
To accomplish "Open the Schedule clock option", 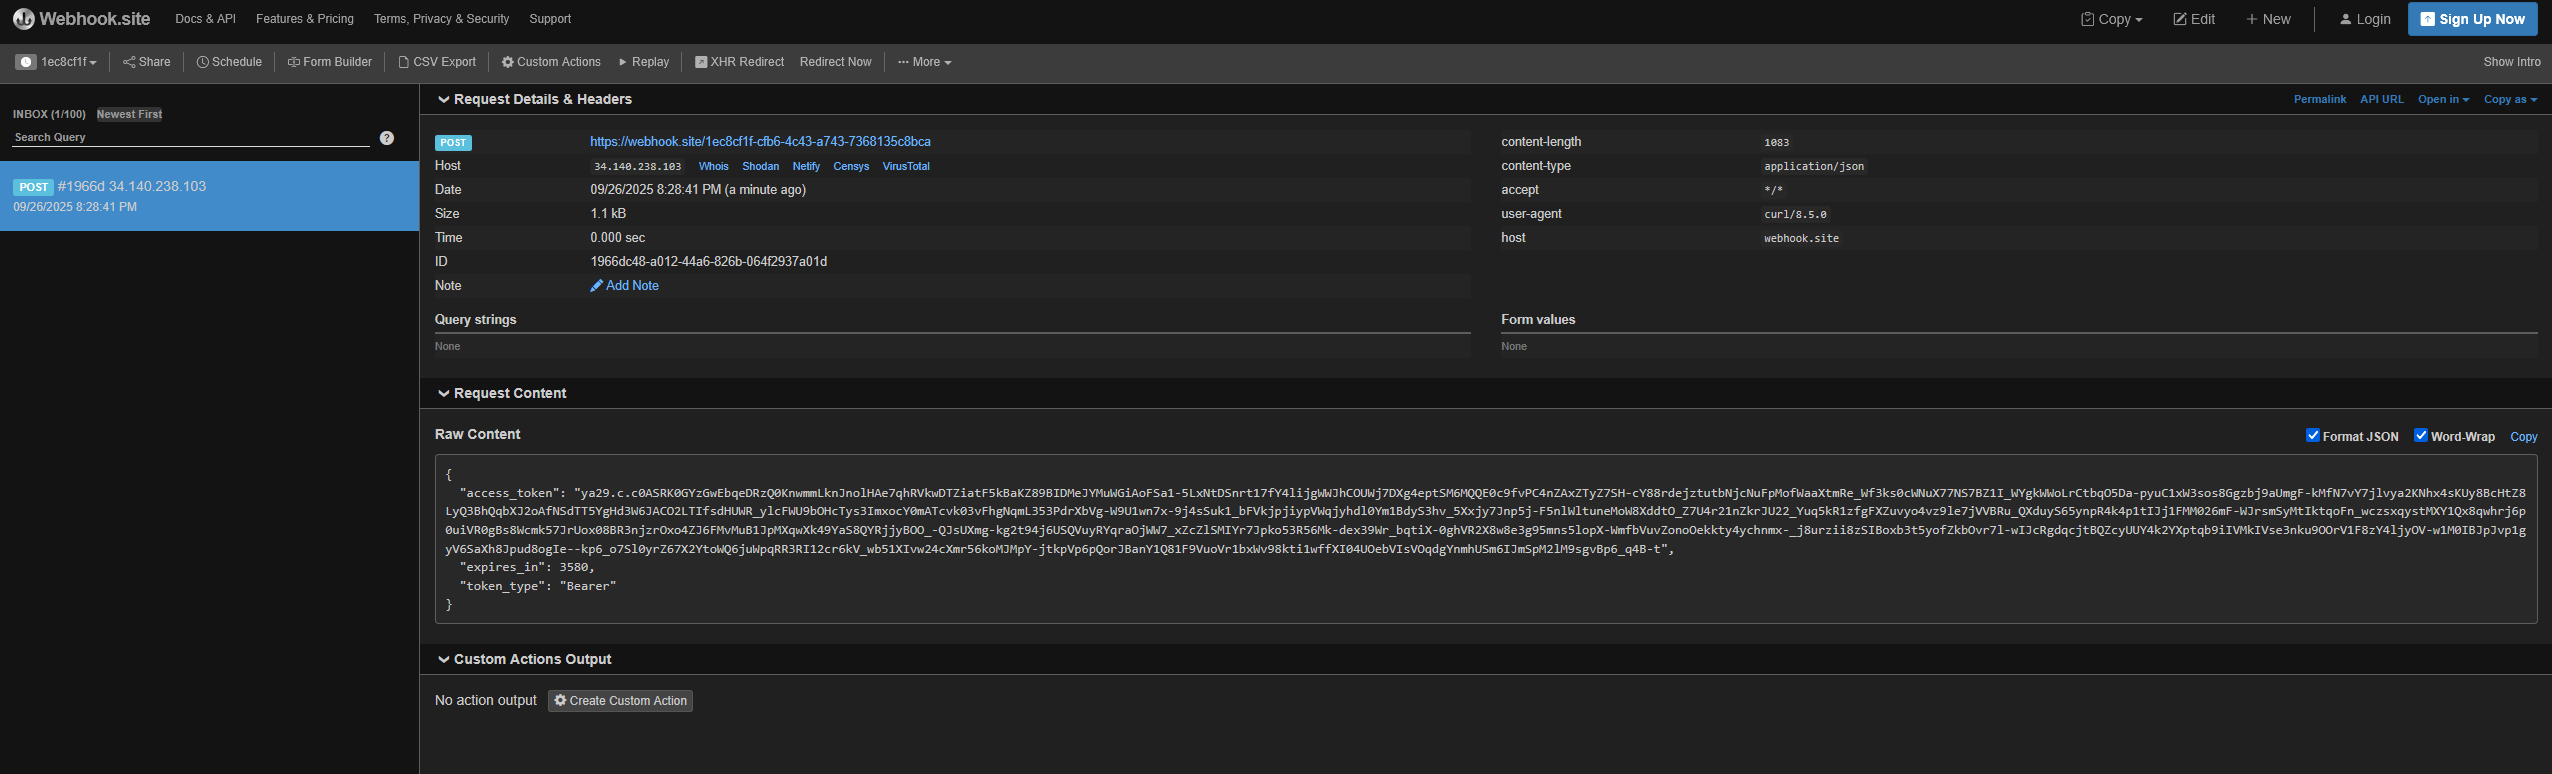I will [203, 62].
